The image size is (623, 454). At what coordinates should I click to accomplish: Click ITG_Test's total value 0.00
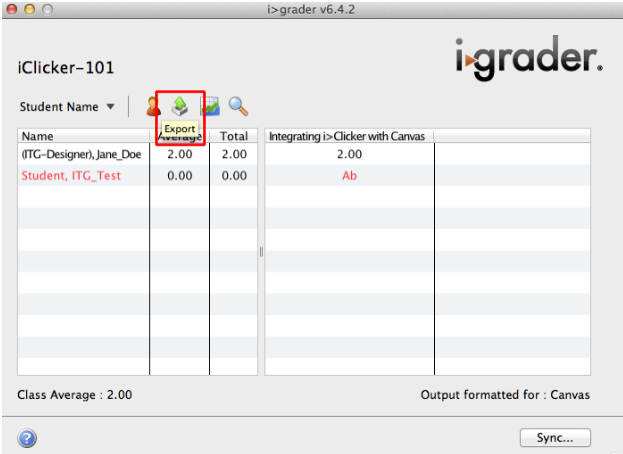pos(234,176)
